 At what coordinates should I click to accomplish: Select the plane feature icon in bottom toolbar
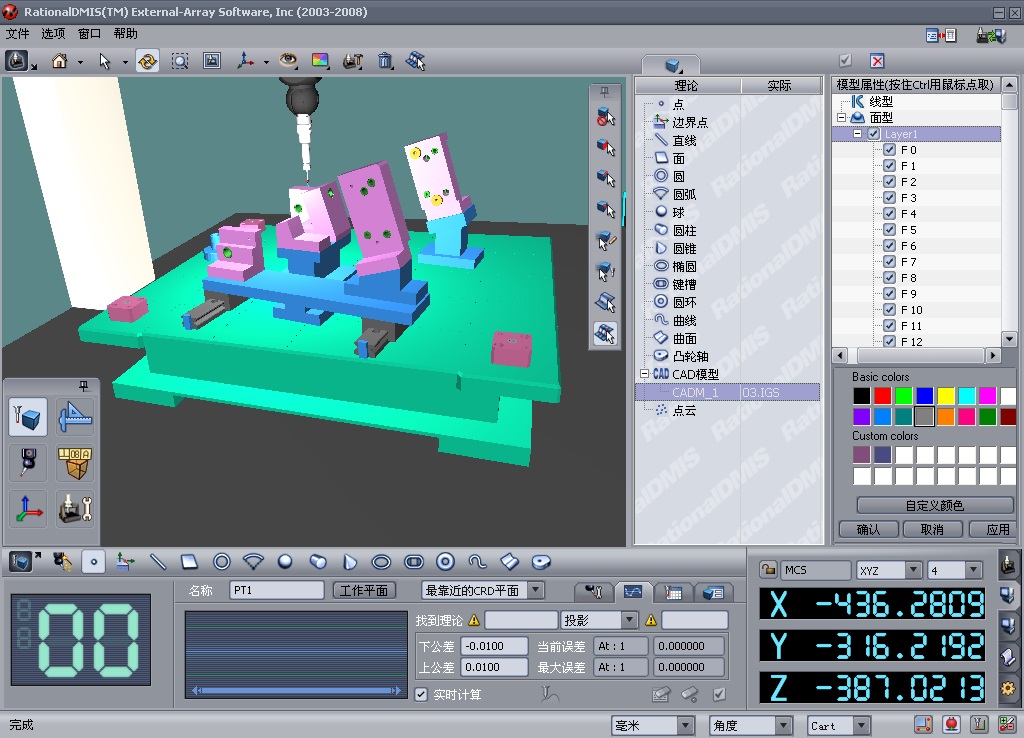tap(189, 562)
